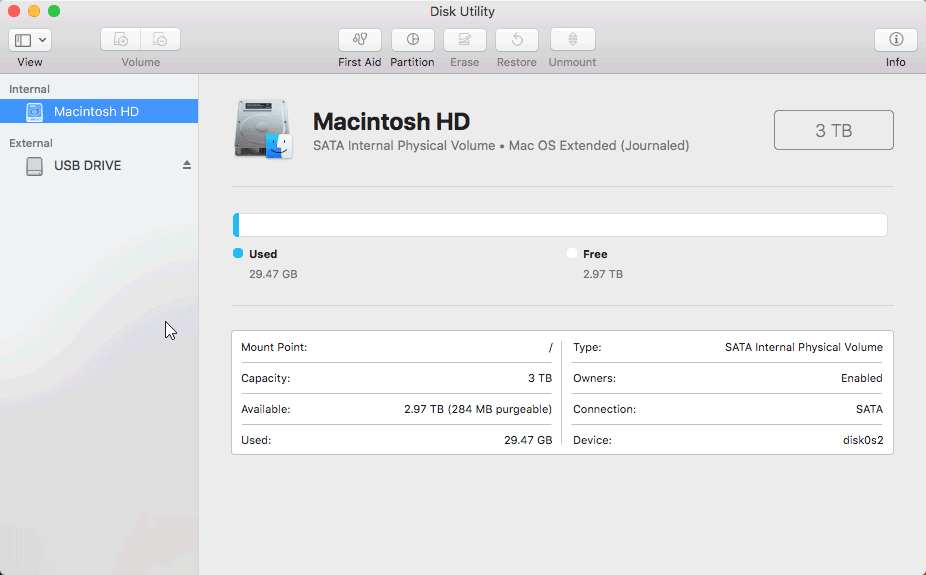
Task: Click the 29.47 GB value under Used legend
Action: pyautogui.click(x=273, y=274)
